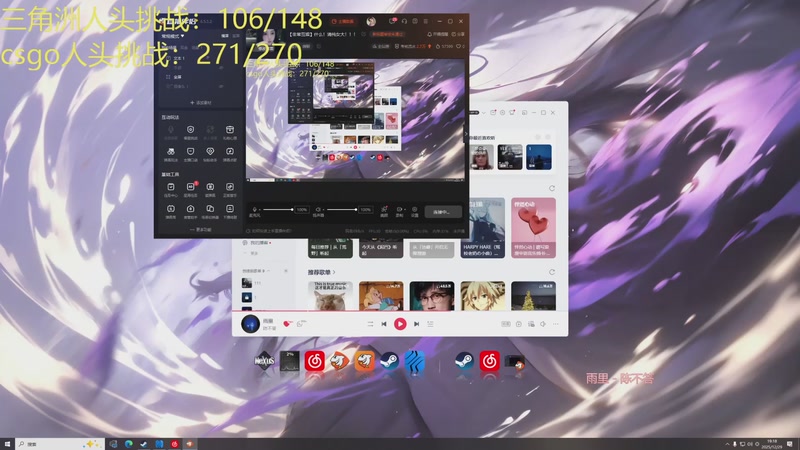Open the Christmas tree playlist cover
The height and width of the screenshot is (450, 800).
pos(533,296)
